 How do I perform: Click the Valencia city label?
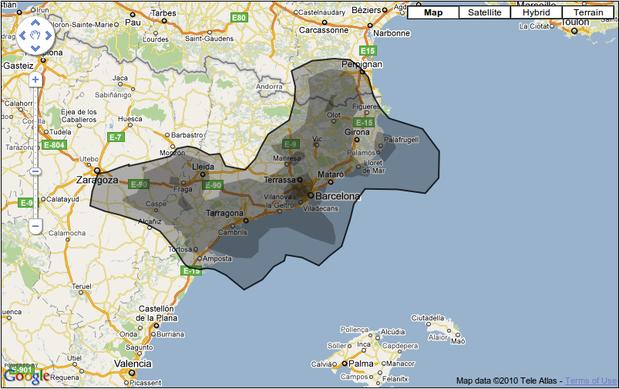133,363
